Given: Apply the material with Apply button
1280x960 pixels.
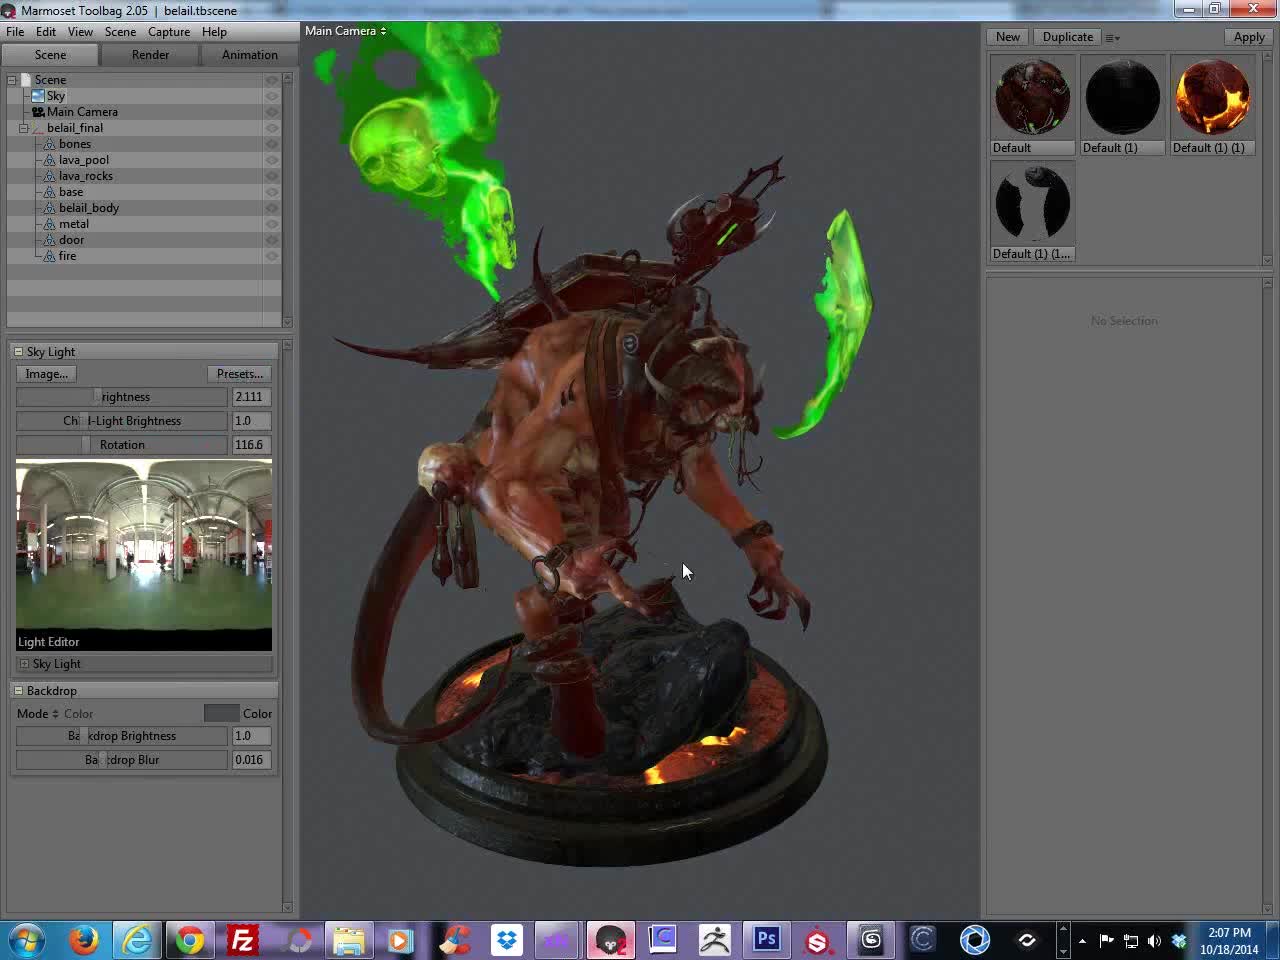Looking at the screenshot, I should 1249,37.
